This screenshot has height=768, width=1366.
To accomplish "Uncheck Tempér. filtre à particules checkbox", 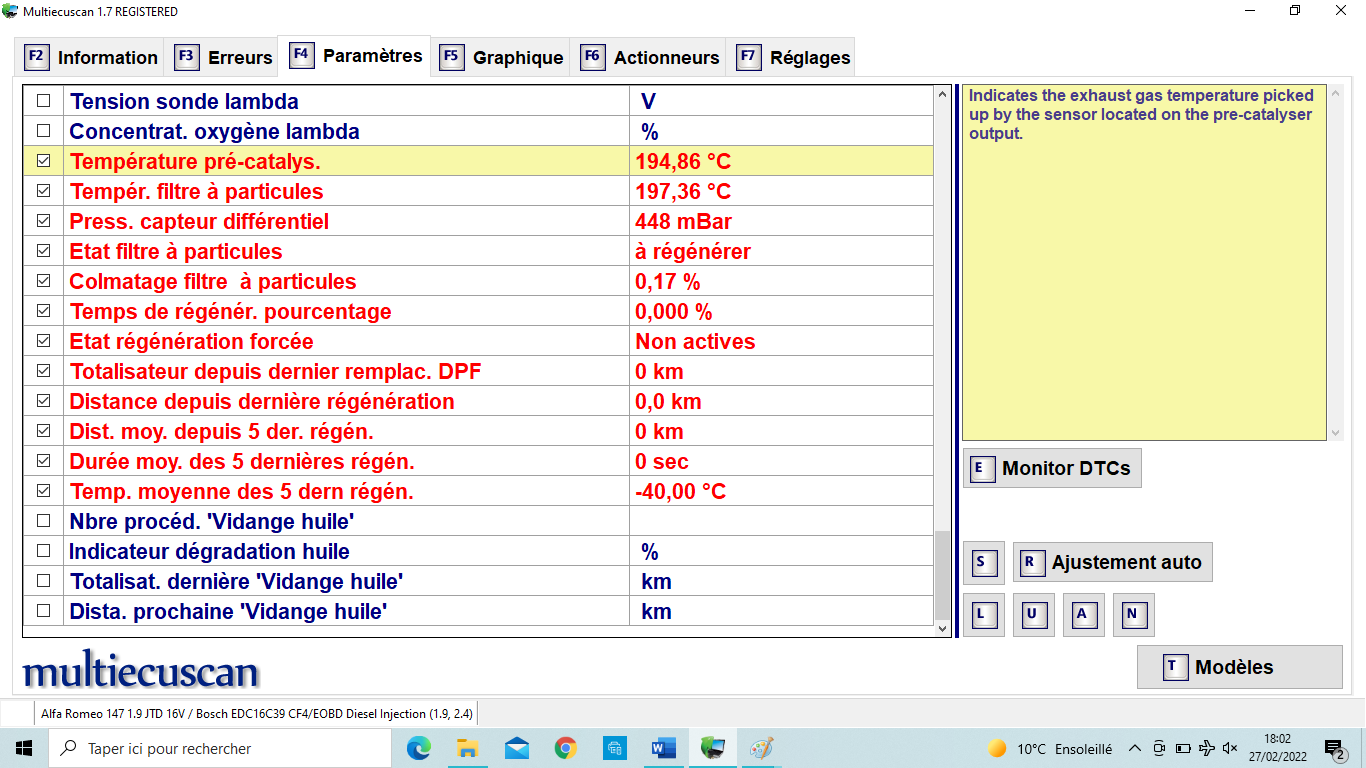I will point(43,191).
